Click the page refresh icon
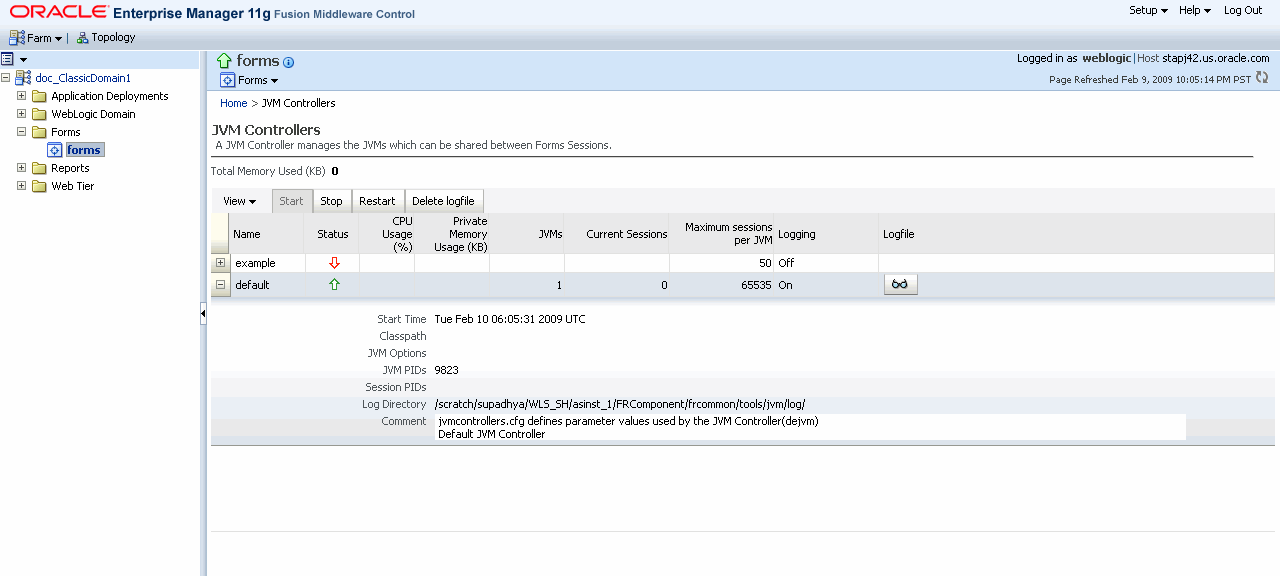The height and width of the screenshot is (576, 1280). coord(1262,77)
